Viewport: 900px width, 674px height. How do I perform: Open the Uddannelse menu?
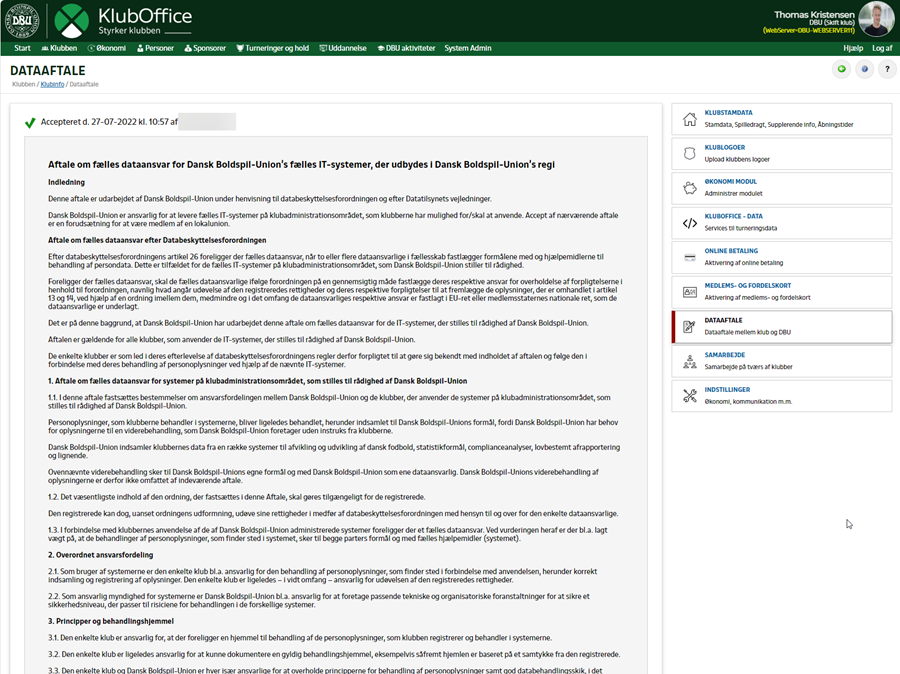click(x=343, y=48)
